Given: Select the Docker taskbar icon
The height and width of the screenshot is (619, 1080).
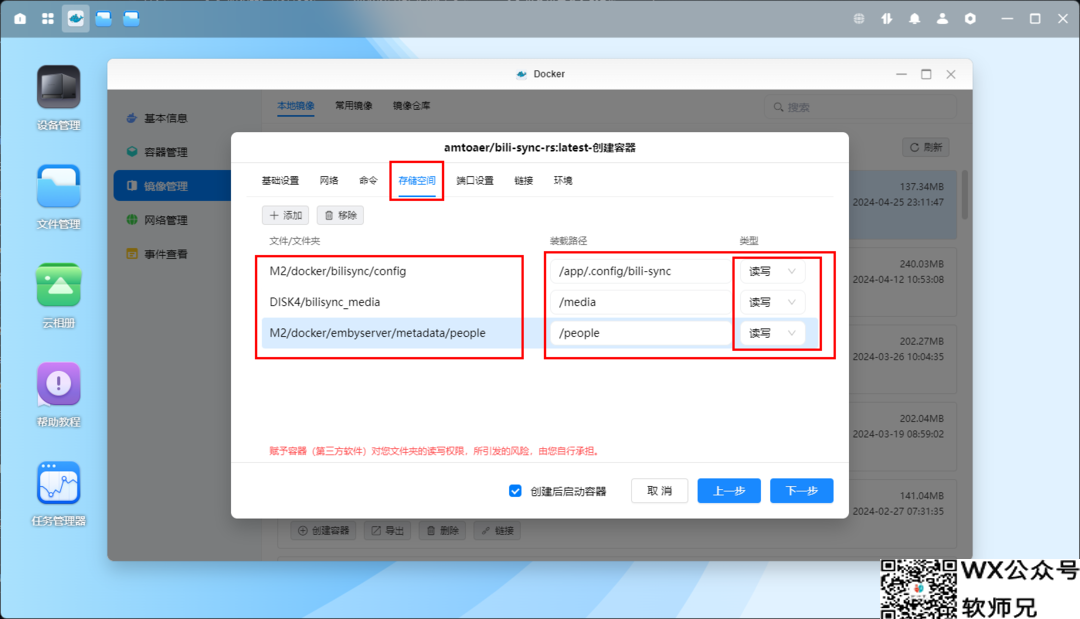Looking at the screenshot, I should (x=76, y=19).
